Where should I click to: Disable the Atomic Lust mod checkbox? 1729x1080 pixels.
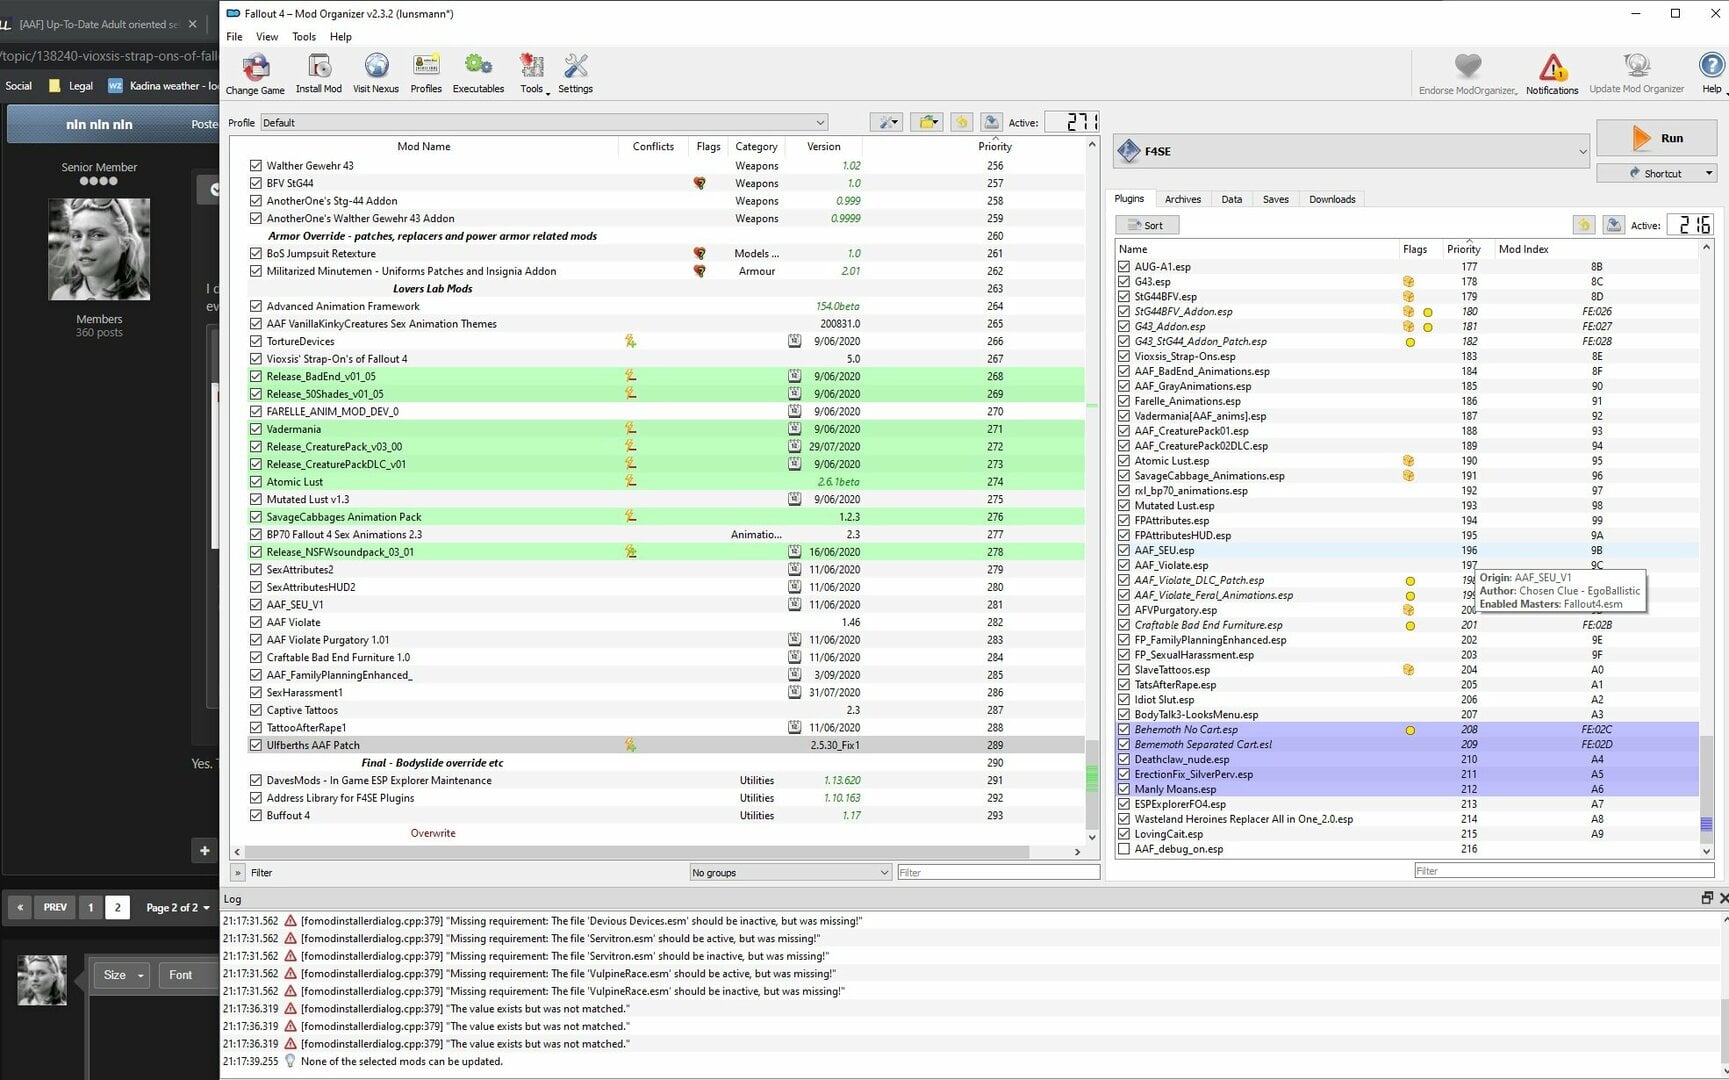click(x=256, y=482)
